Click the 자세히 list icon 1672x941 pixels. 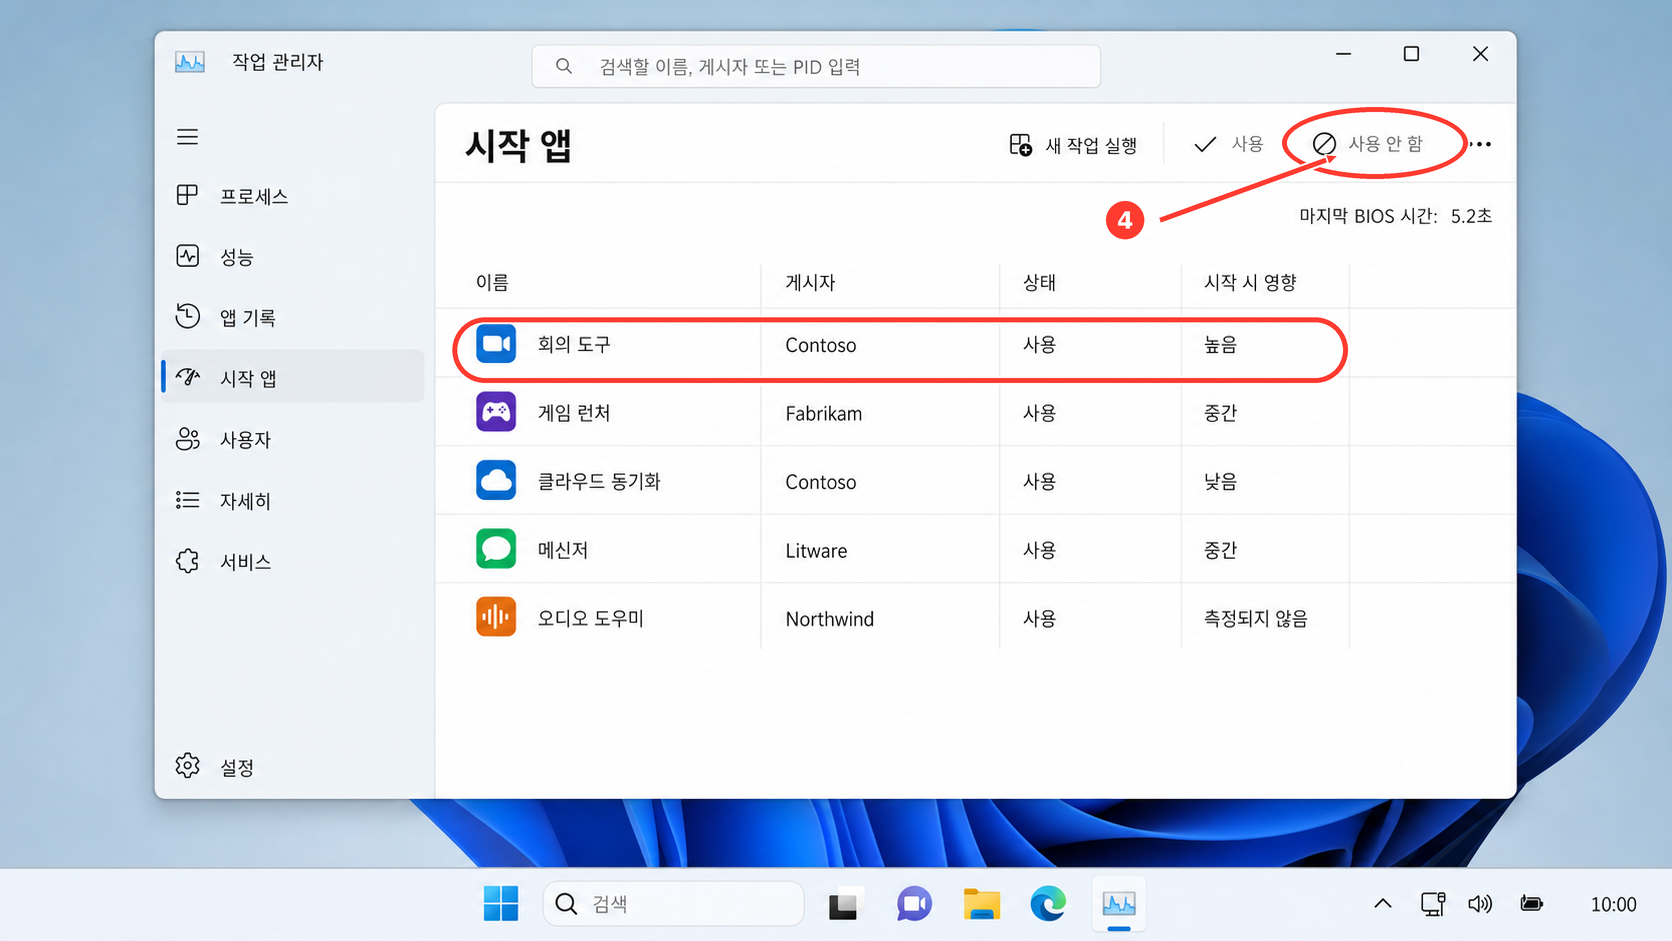pos(187,500)
